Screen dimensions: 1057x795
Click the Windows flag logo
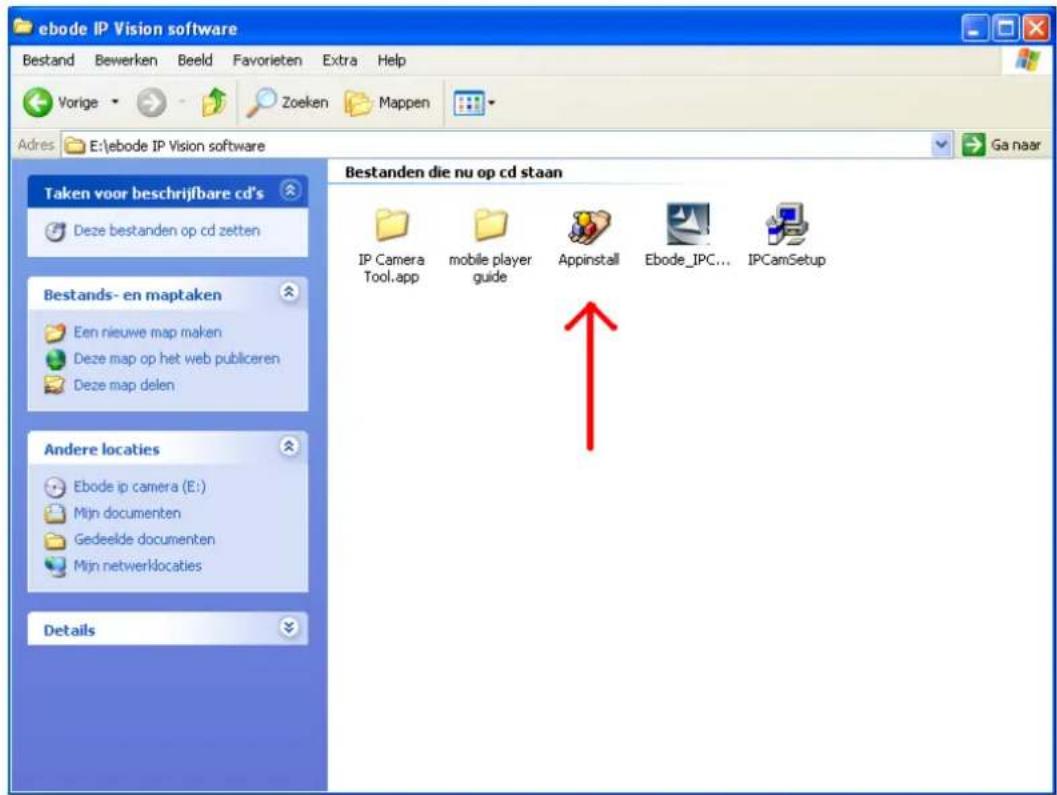[x=1027, y=60]
